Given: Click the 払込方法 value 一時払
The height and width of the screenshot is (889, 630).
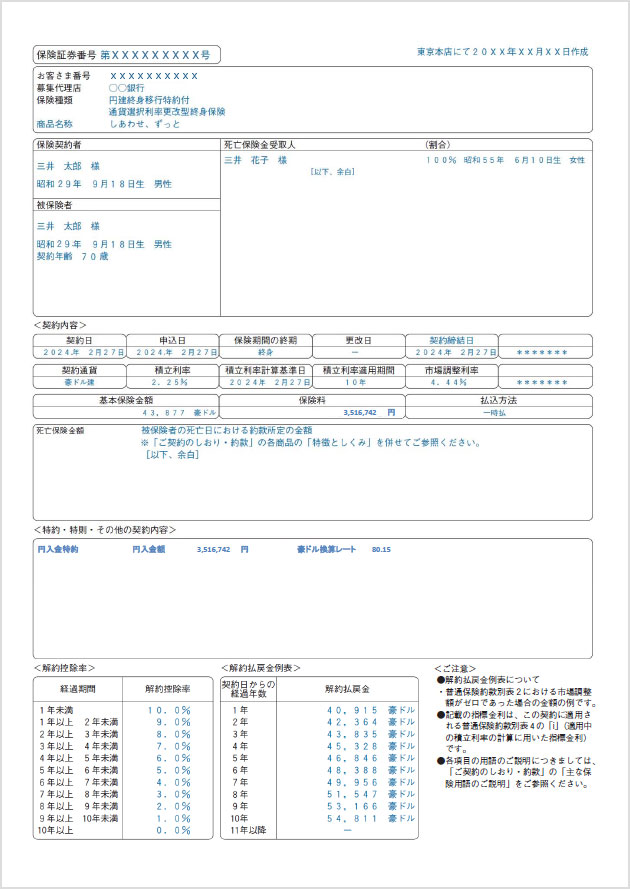Looking at the screenshot, I should [497, 412].
